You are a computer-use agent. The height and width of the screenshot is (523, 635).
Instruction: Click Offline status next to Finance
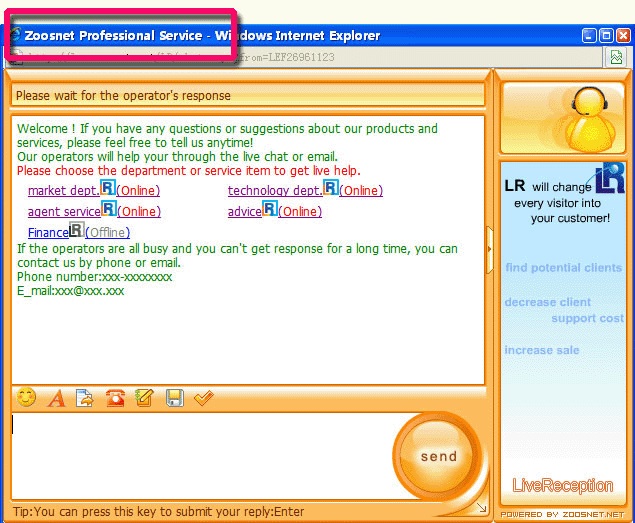107,233
